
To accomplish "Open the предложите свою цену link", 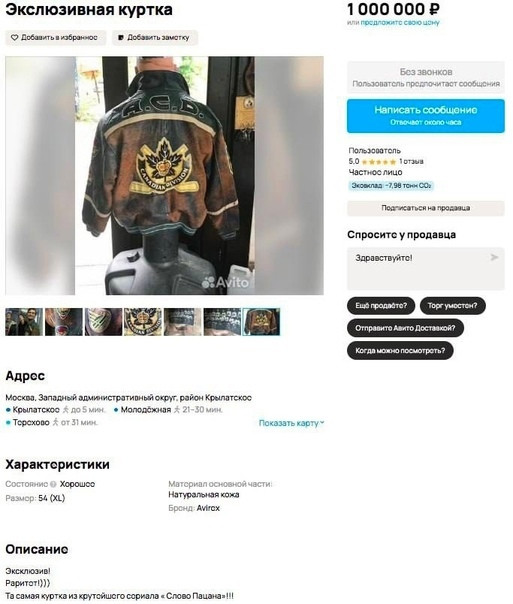I will click(400, 22).
